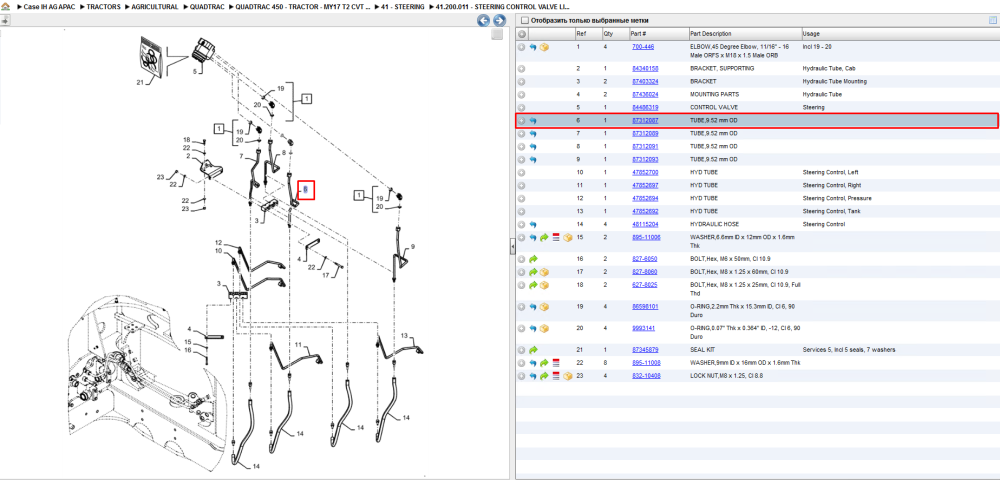1000x480 pixels.
Task: Go to the home page icon
Action: (6, 6)
